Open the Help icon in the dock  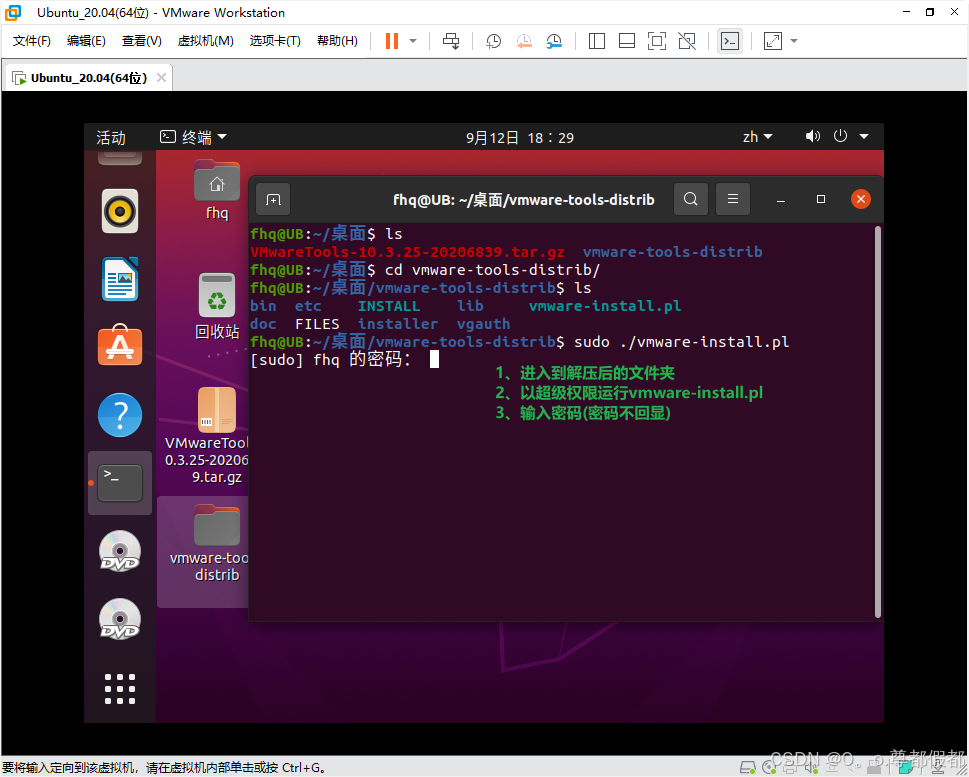[x=120, y=415]
